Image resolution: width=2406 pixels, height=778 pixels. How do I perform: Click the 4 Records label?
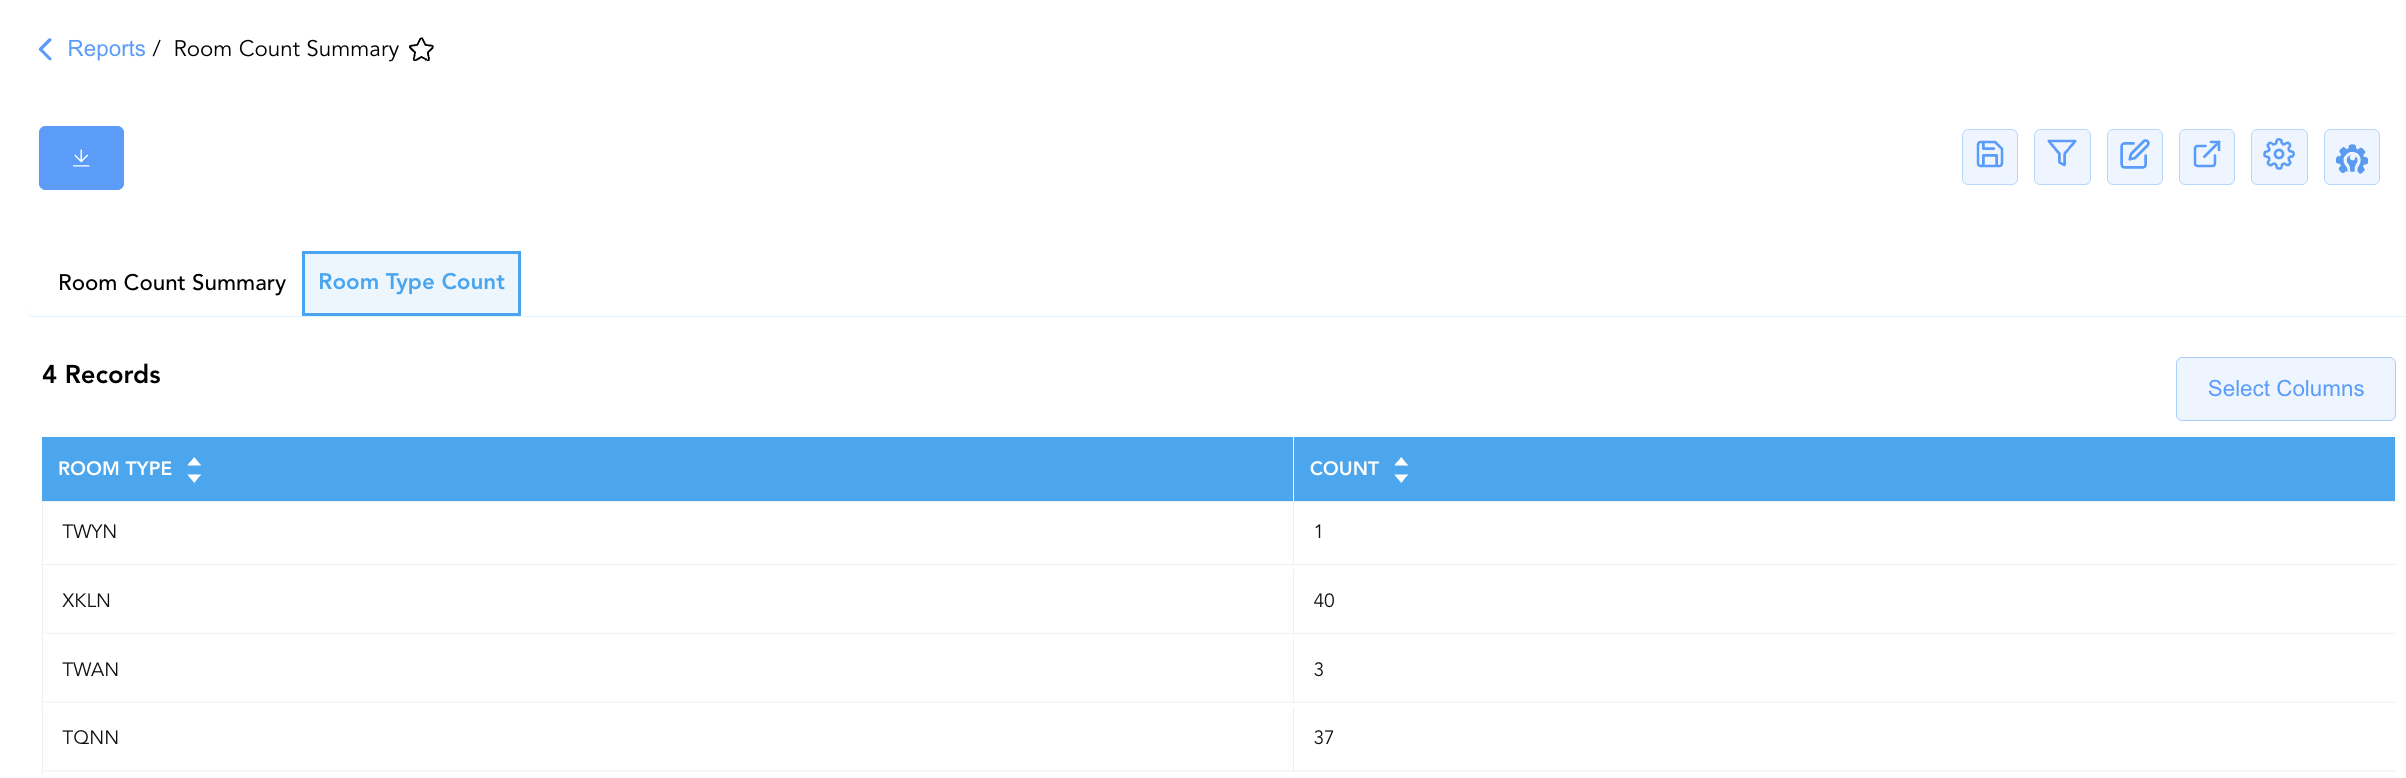pyautogui.click(x=101, y=375)
